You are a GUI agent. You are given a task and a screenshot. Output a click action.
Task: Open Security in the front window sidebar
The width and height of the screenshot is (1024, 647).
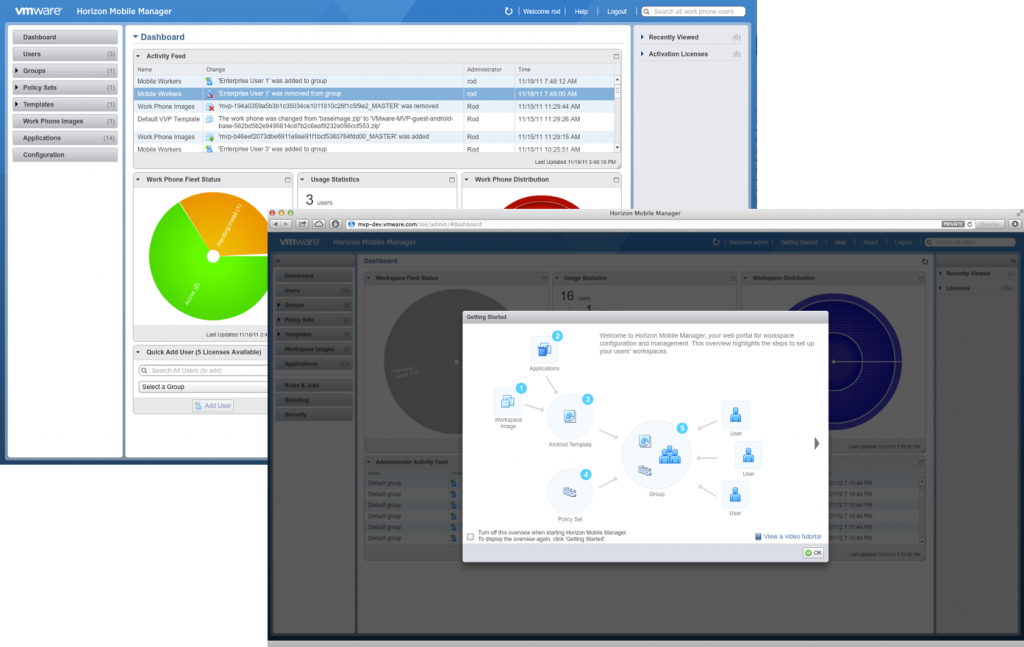click(x=314, y=415)
